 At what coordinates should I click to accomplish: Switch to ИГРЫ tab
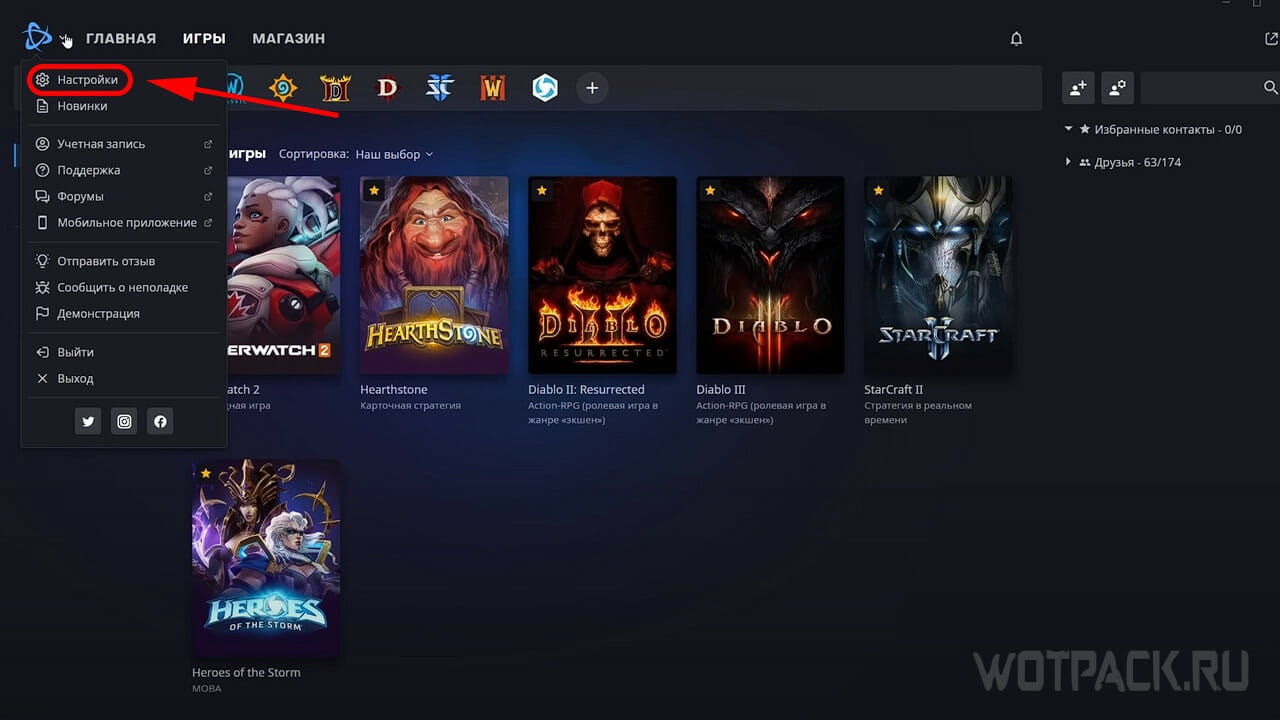point(204,39)
